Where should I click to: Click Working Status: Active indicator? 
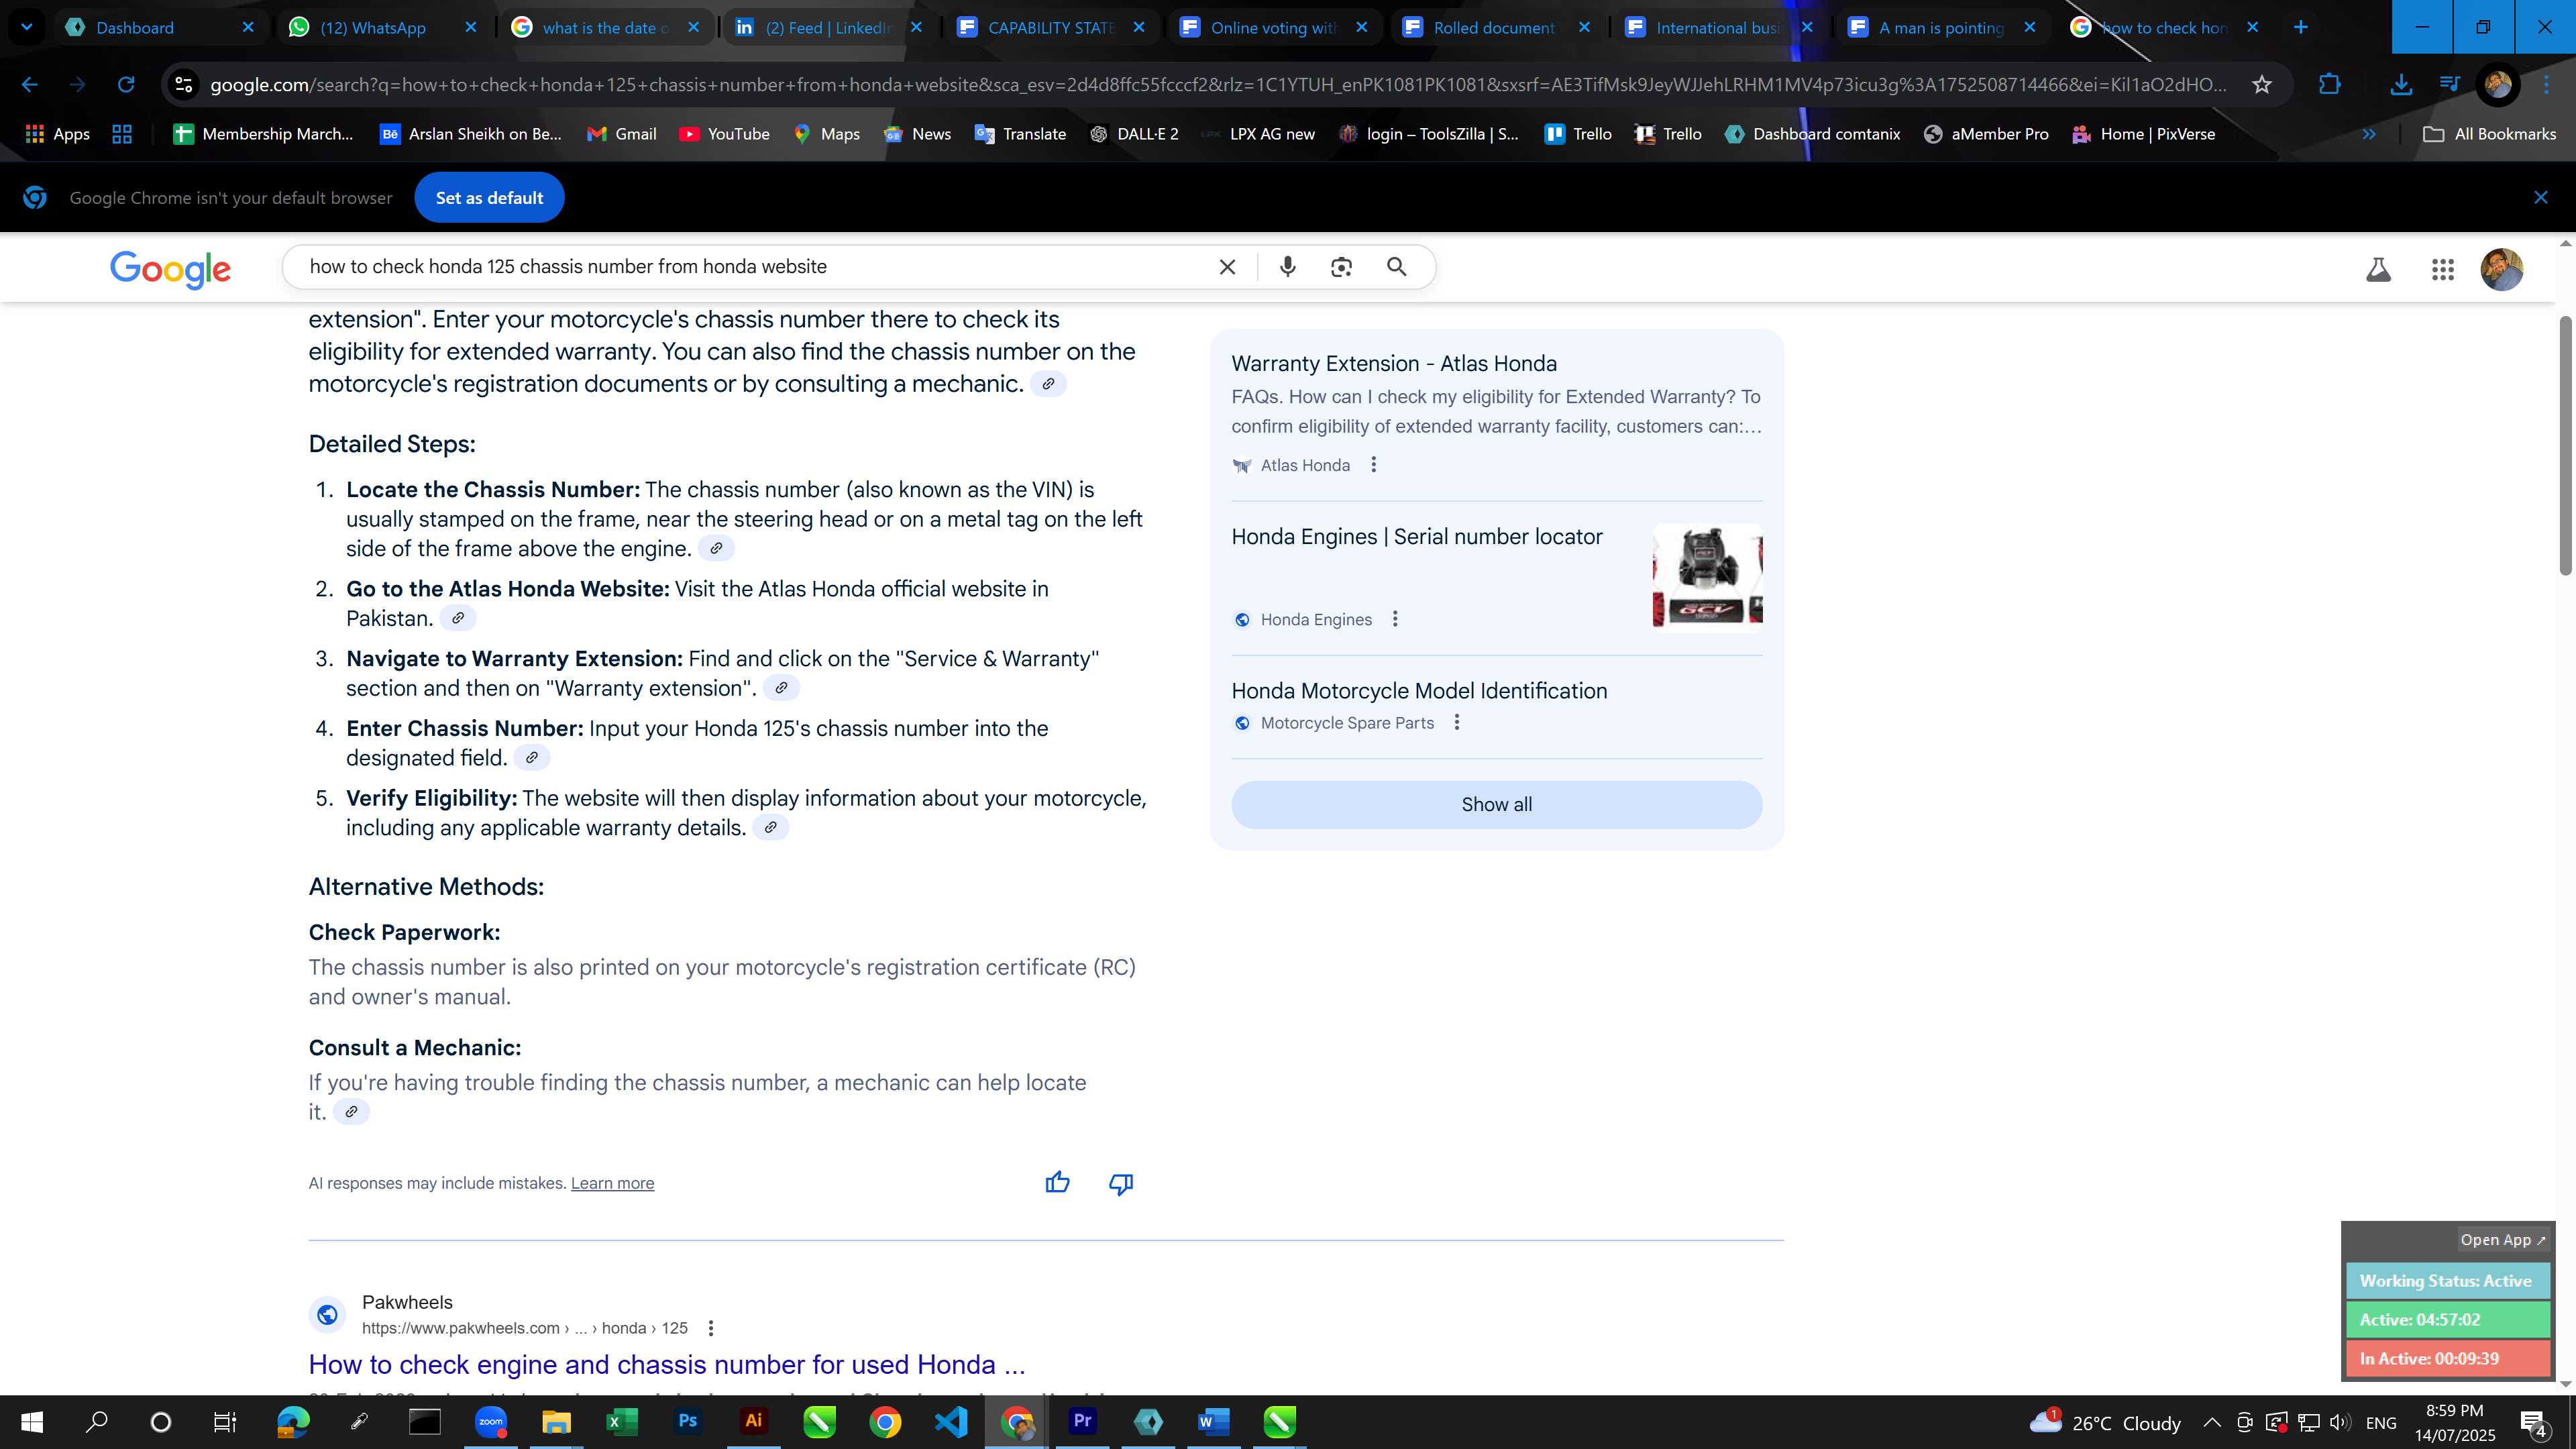(2447, 1281)
